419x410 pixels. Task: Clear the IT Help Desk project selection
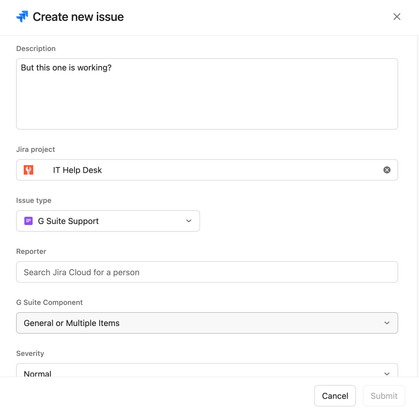[387, 170]
